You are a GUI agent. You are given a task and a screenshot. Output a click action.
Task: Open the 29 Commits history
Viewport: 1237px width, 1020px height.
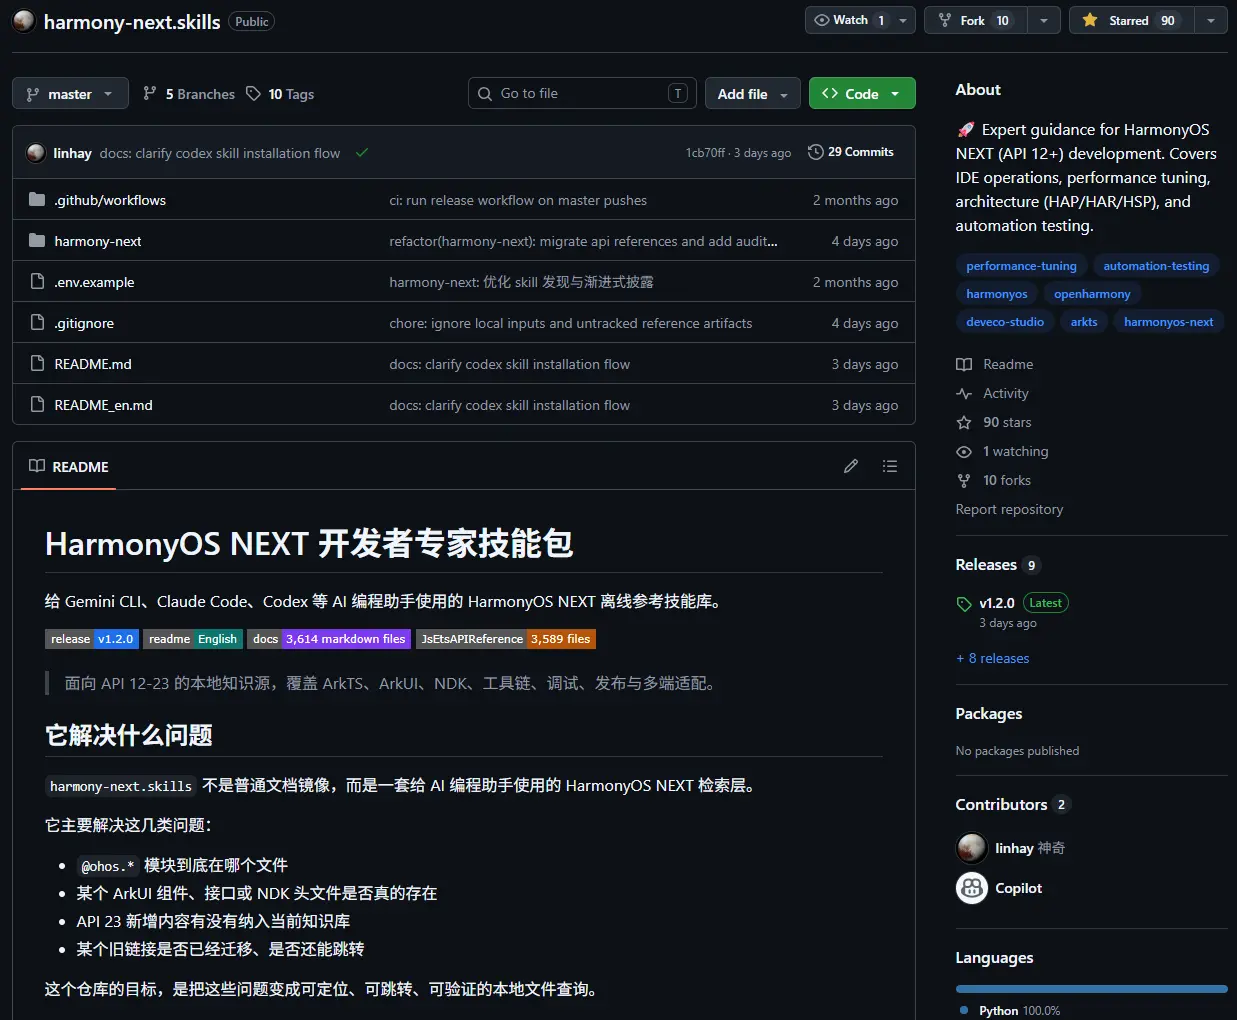tap(851, 152)
